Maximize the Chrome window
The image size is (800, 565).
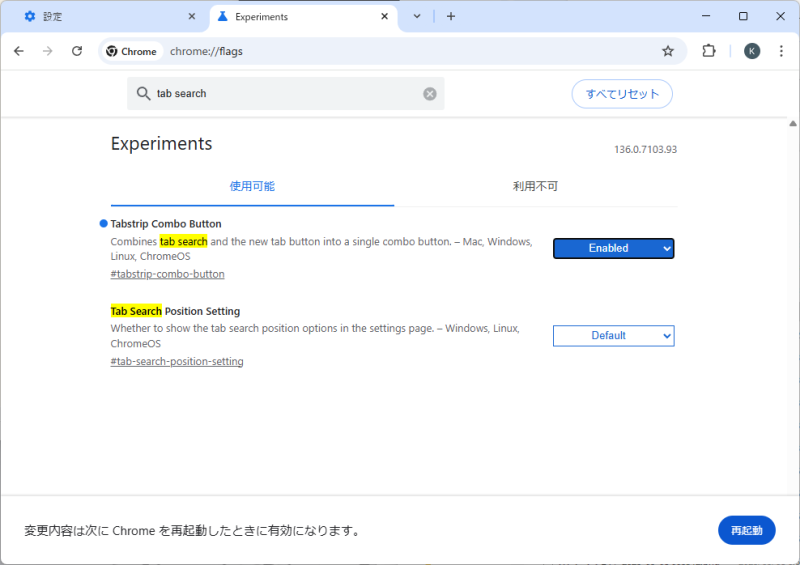pyautogui.click(x=743, y=16)
